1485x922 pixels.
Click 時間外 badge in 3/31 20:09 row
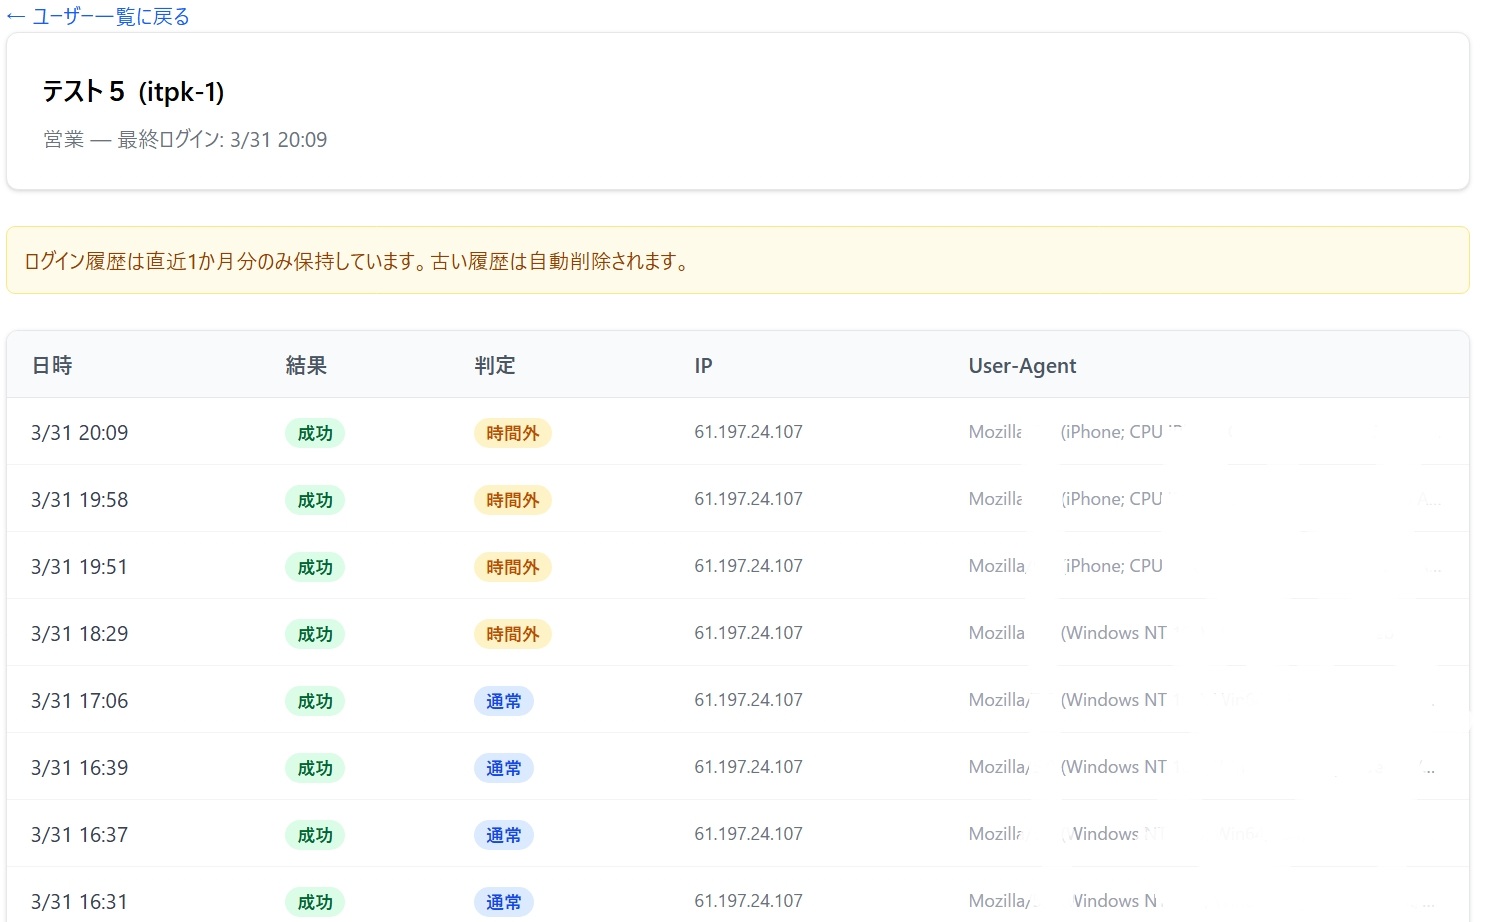click(512, 433)
